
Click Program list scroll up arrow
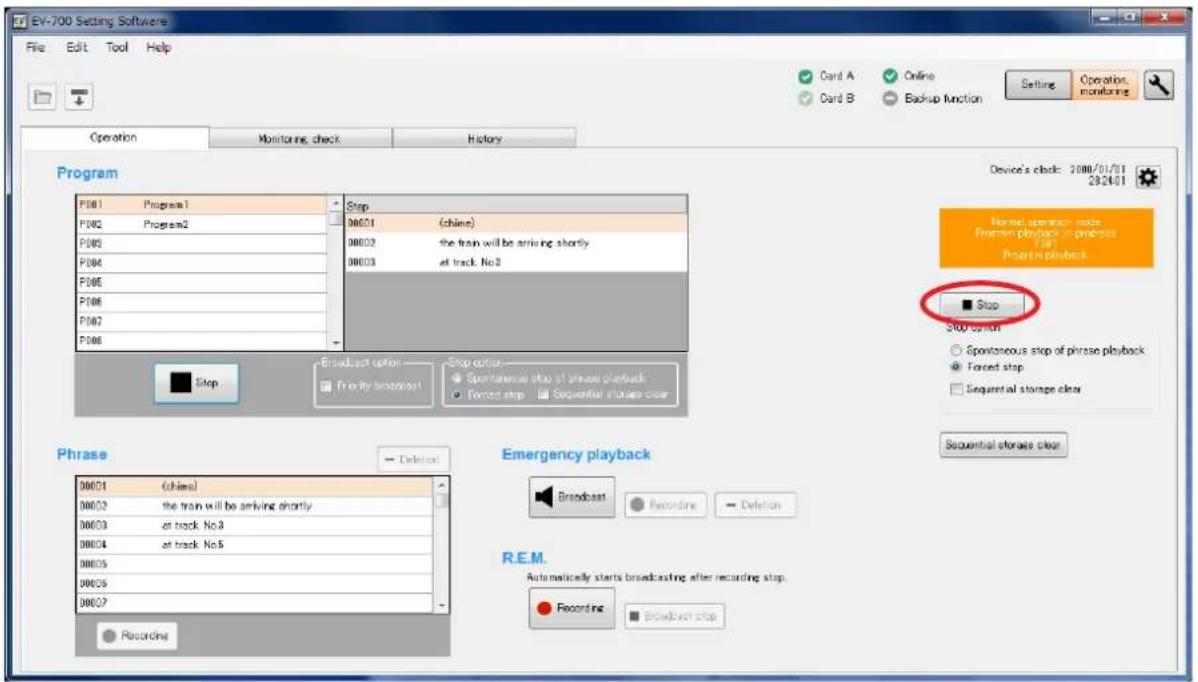[x=335, y=204]
